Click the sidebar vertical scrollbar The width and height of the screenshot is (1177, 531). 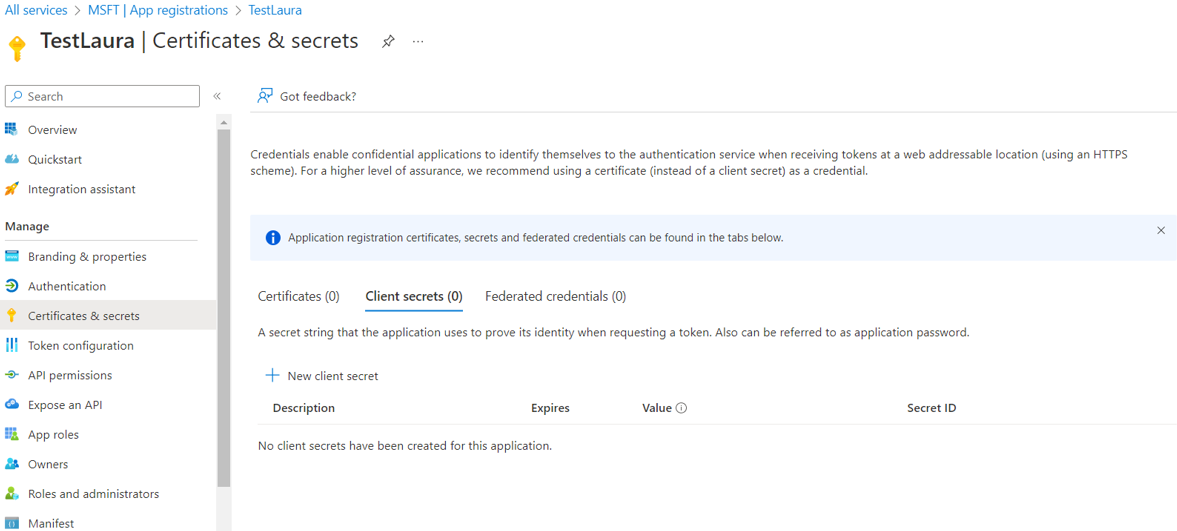coord(224,309)
